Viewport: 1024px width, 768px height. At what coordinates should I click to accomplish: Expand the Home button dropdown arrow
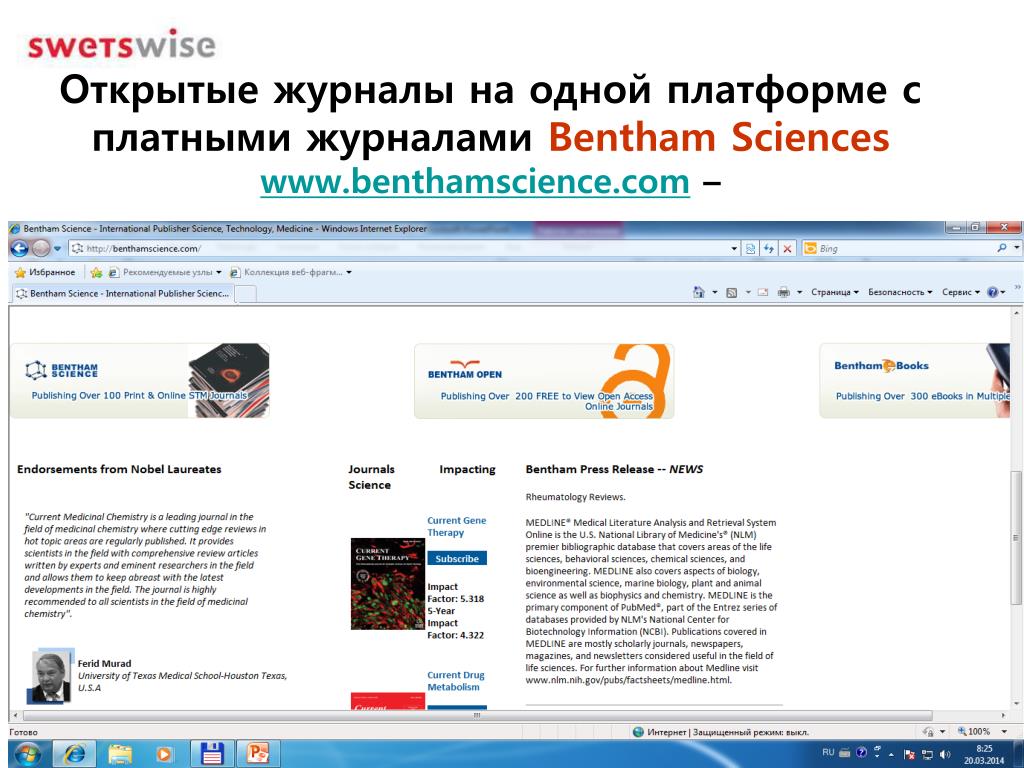pos(714,293)
